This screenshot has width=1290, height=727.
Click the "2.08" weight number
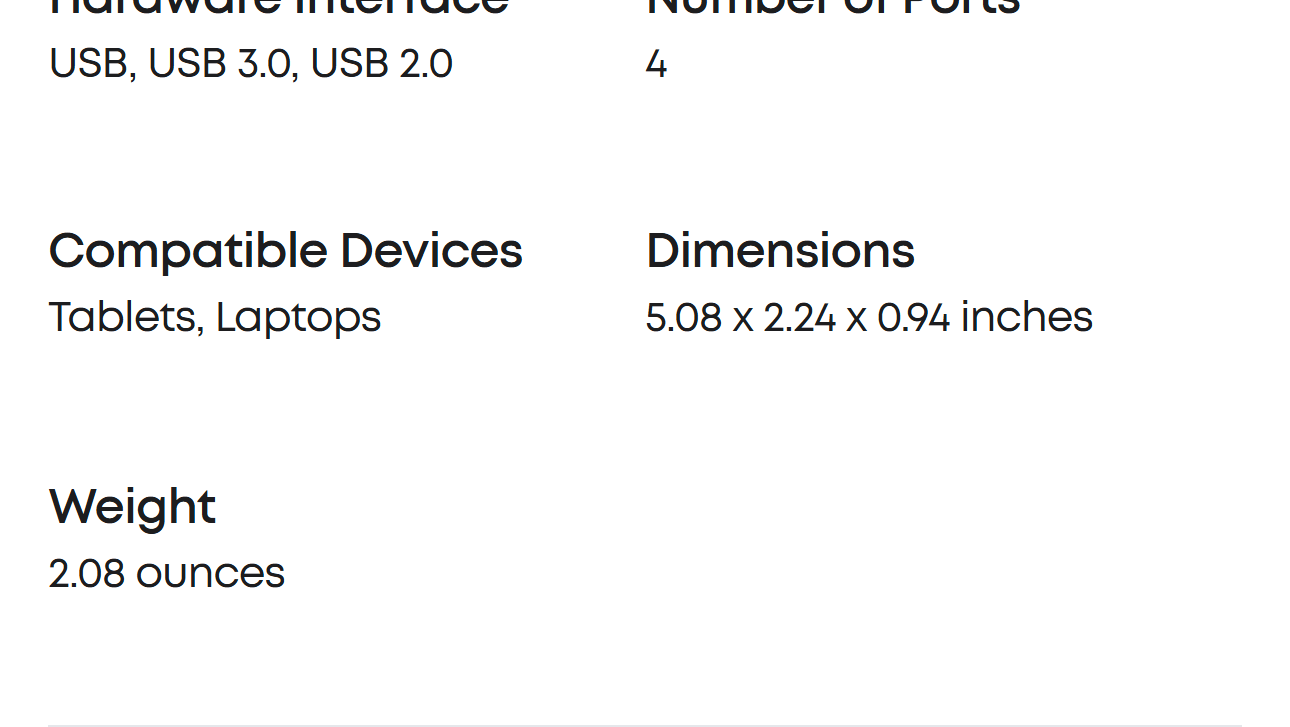(x=86, y=573)
